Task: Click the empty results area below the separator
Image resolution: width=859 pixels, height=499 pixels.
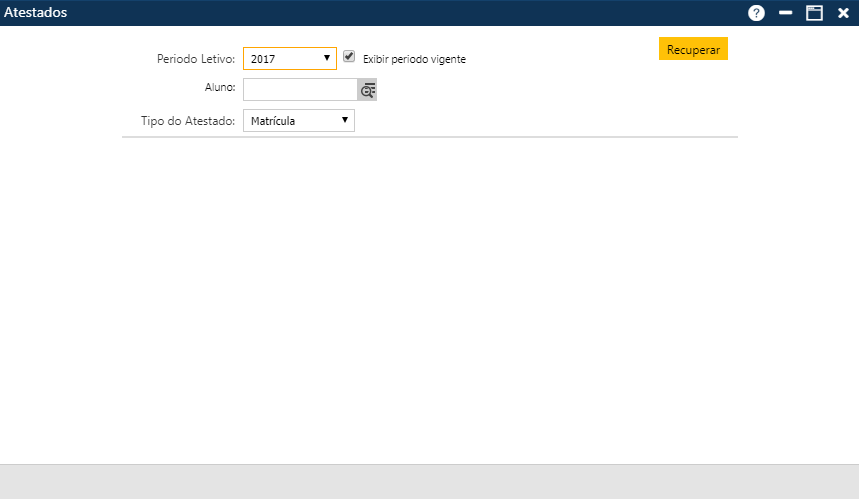Action: pos(429,300)
